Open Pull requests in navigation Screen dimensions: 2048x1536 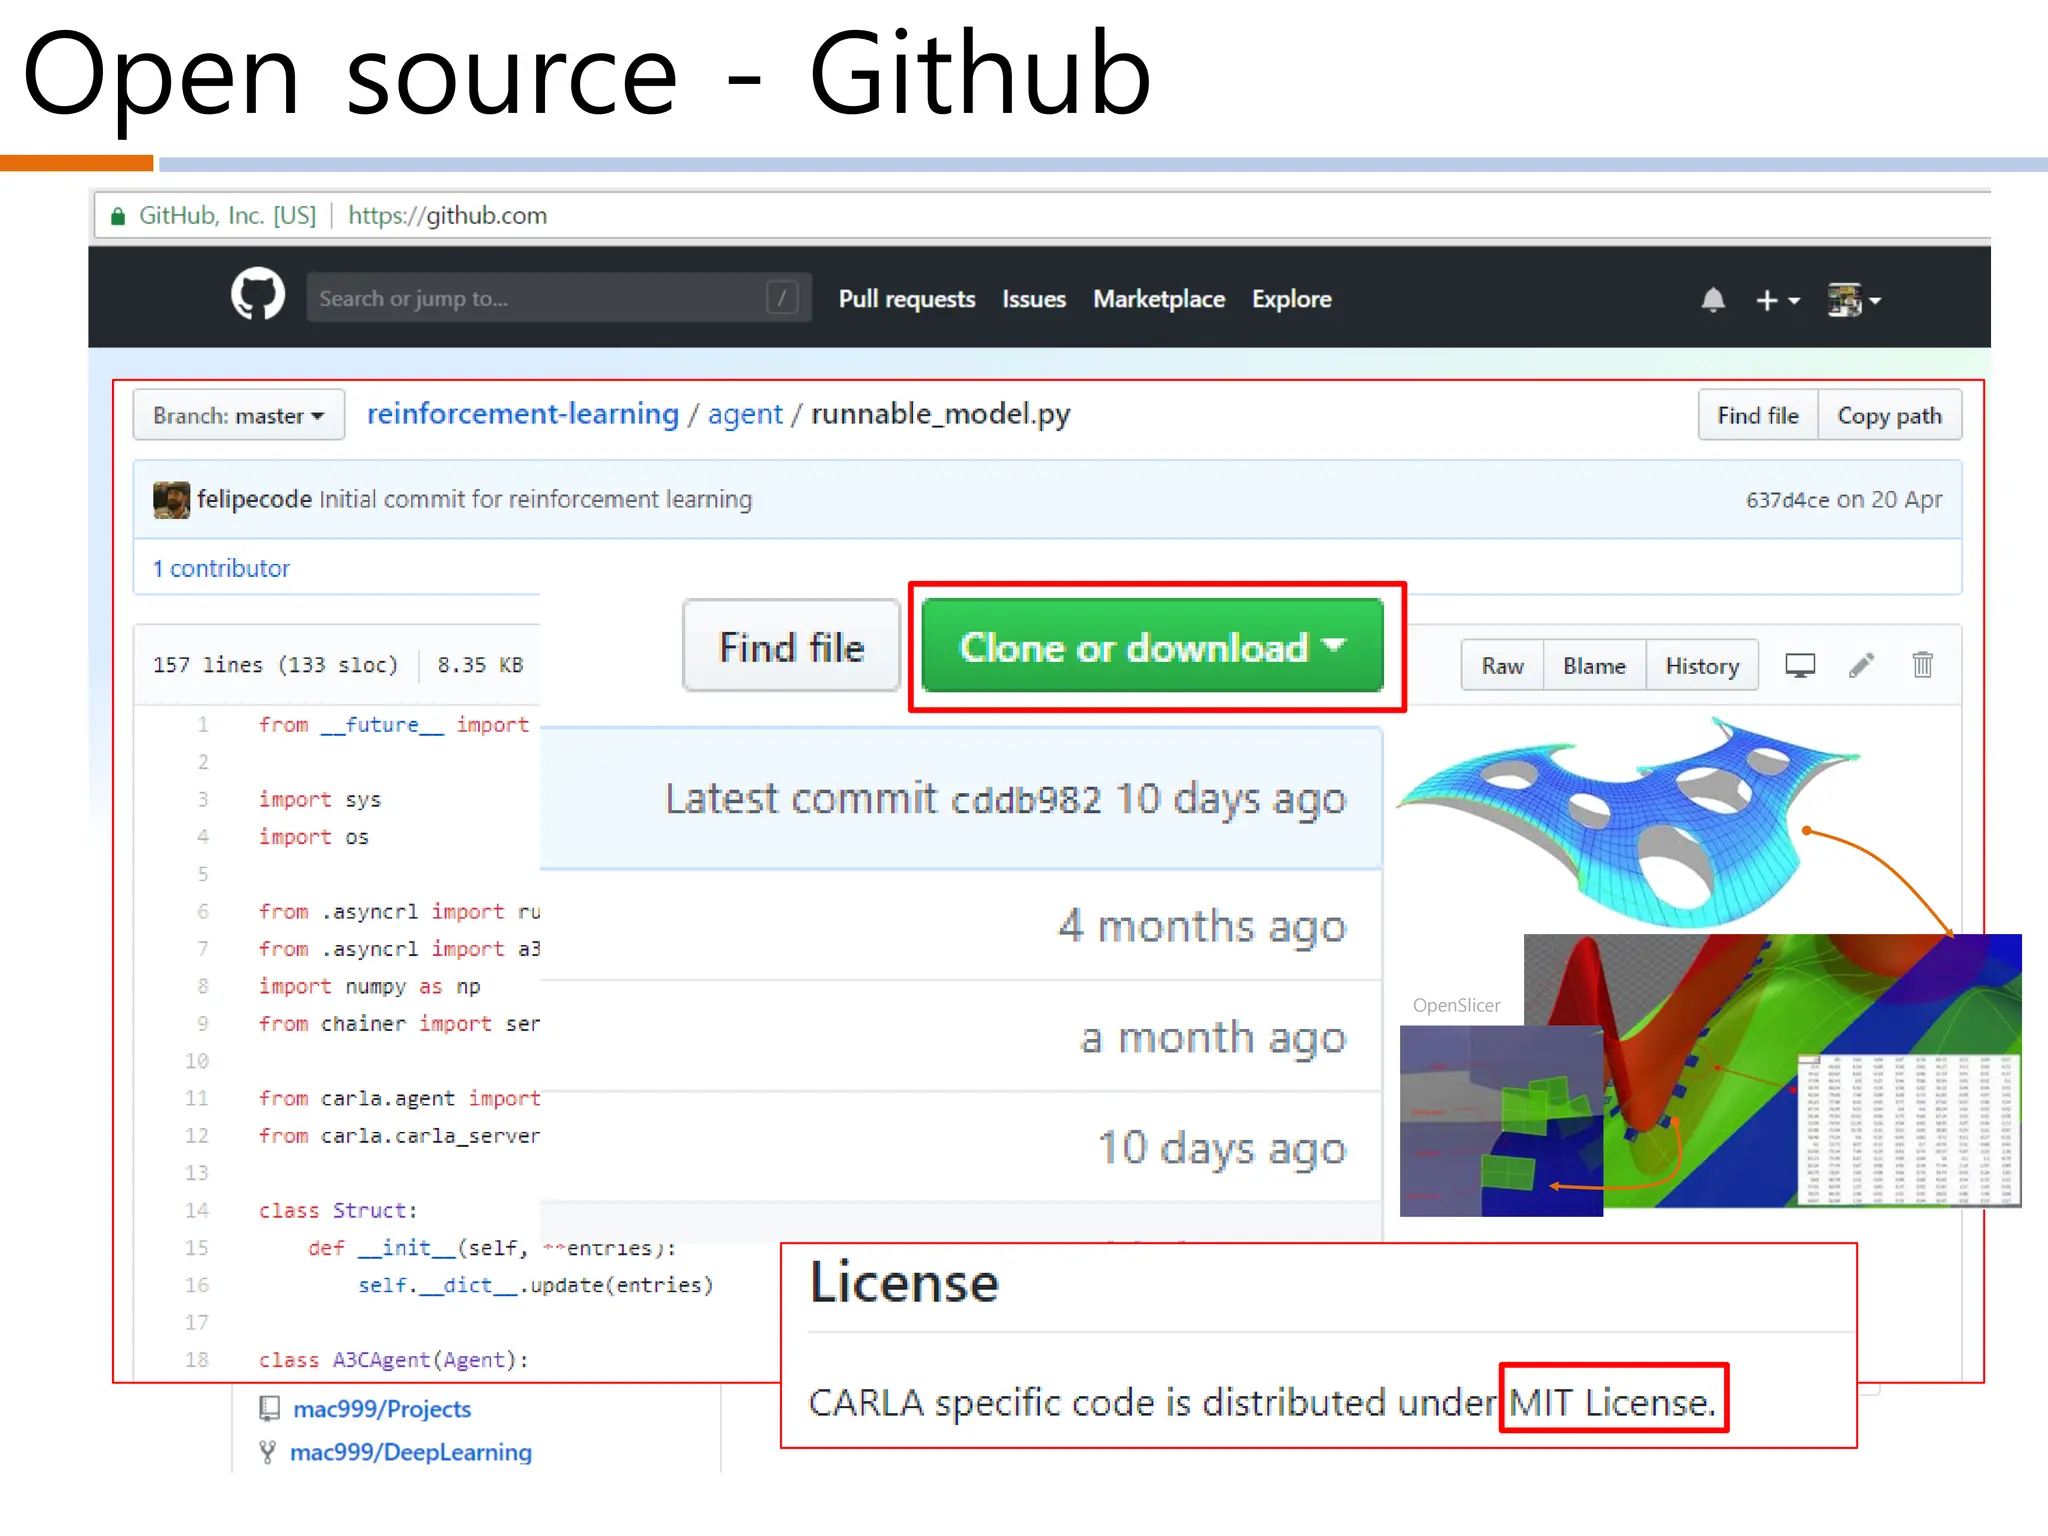tap(906, 299)
